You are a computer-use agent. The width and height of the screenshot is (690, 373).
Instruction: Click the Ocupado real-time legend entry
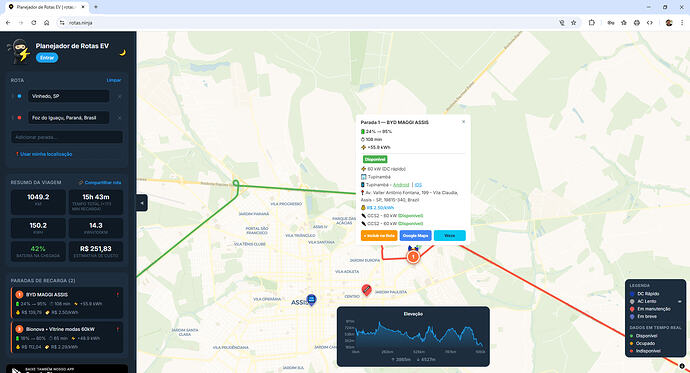tap(642, 344)
